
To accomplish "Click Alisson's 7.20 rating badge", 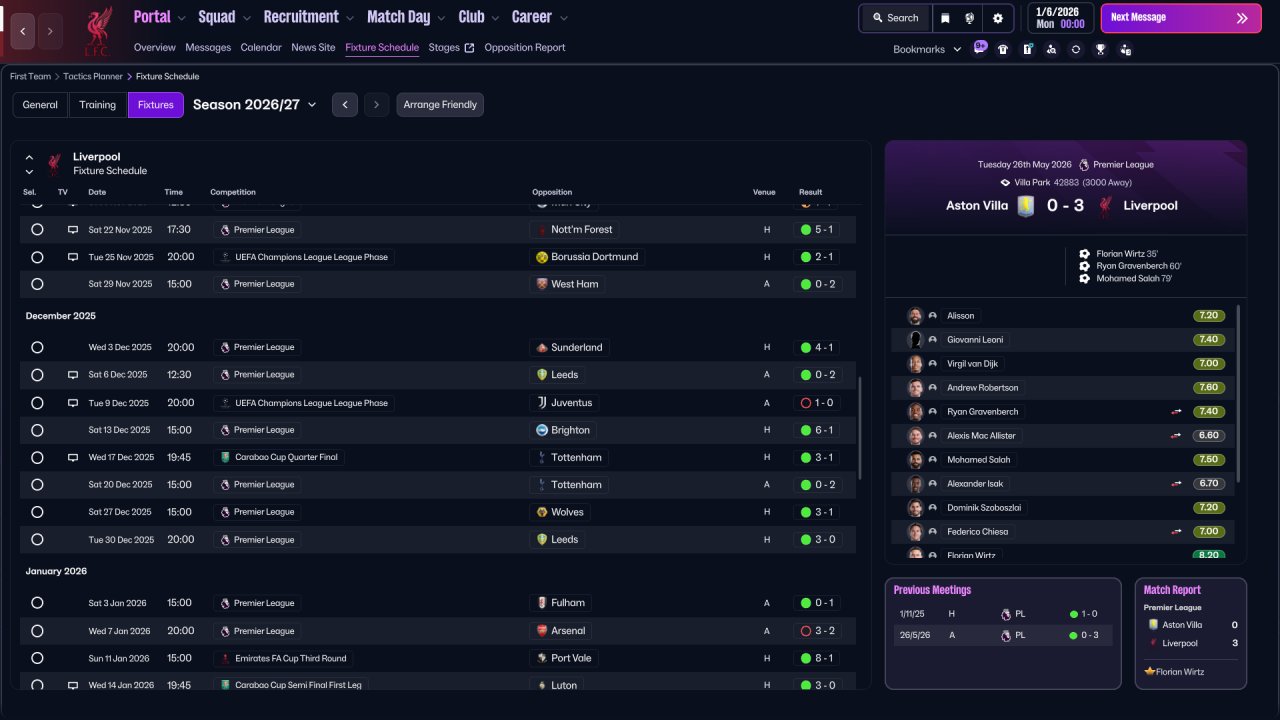I will 1209,316.
